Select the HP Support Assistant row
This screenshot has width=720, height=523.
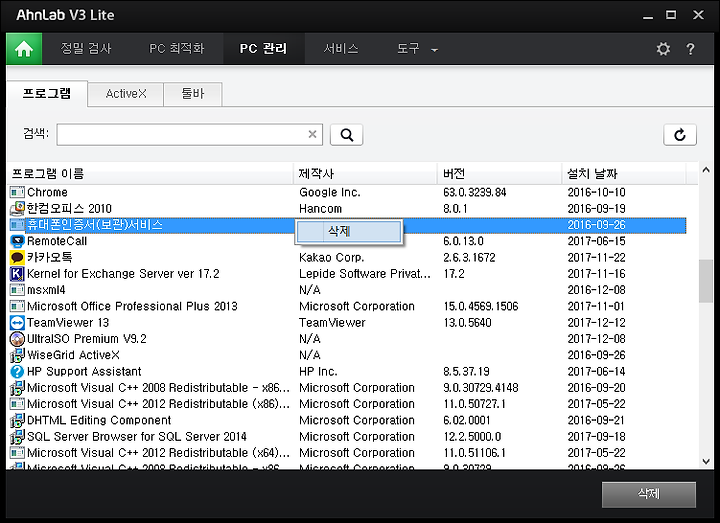[x=348, y=371]
